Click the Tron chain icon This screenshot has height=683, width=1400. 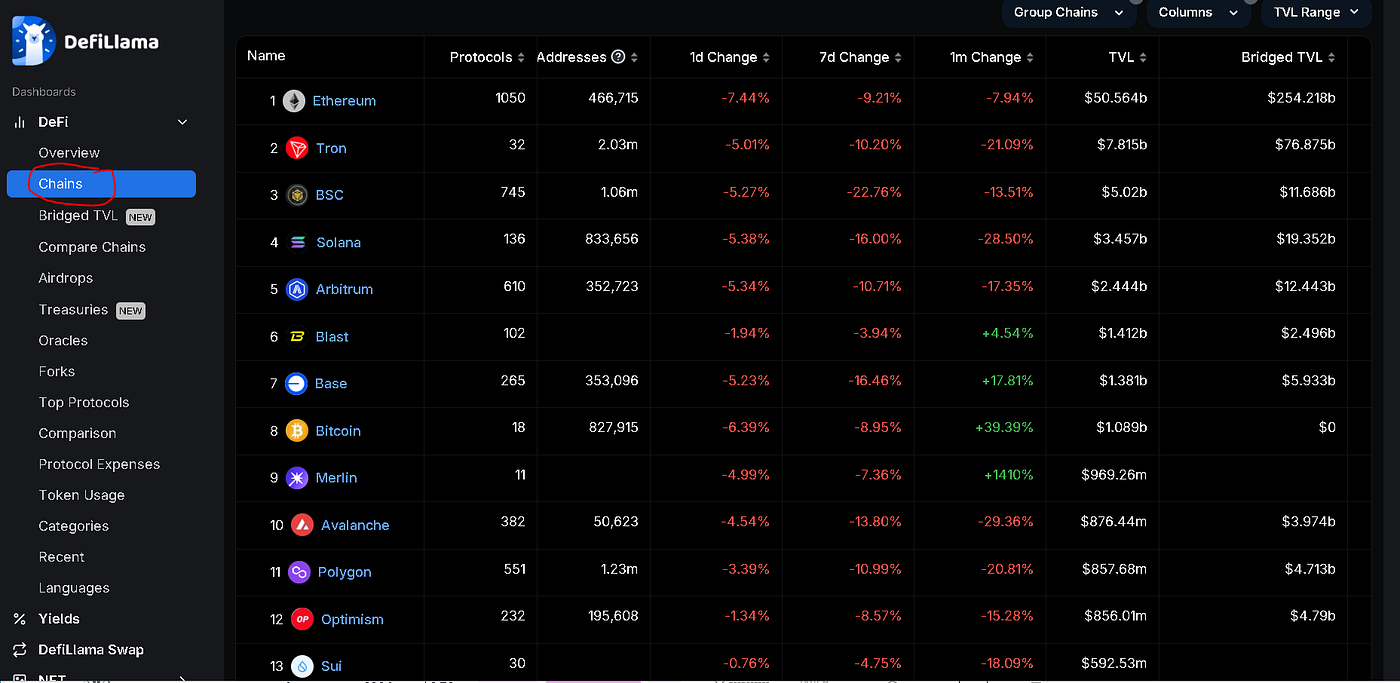pos(297,148)
